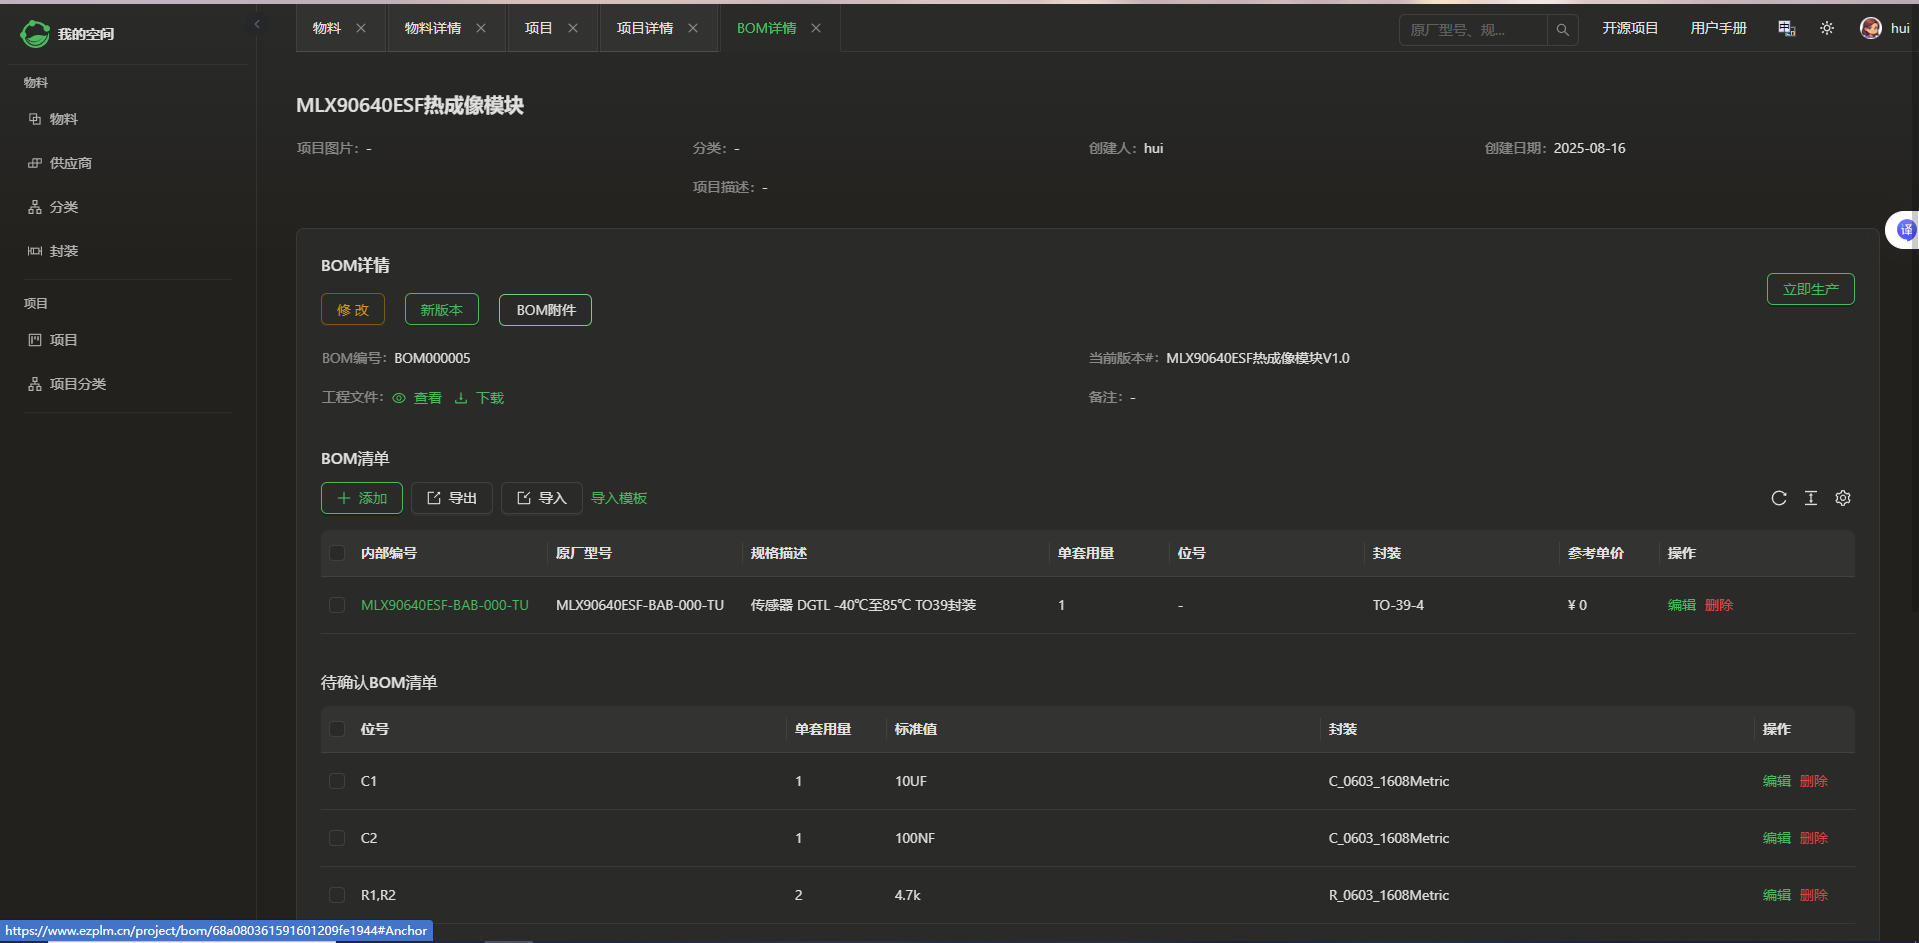Toggle select-all checkbox in BOM清单 header
This screenshot has height=943, width=1919.
click(337, 553)
